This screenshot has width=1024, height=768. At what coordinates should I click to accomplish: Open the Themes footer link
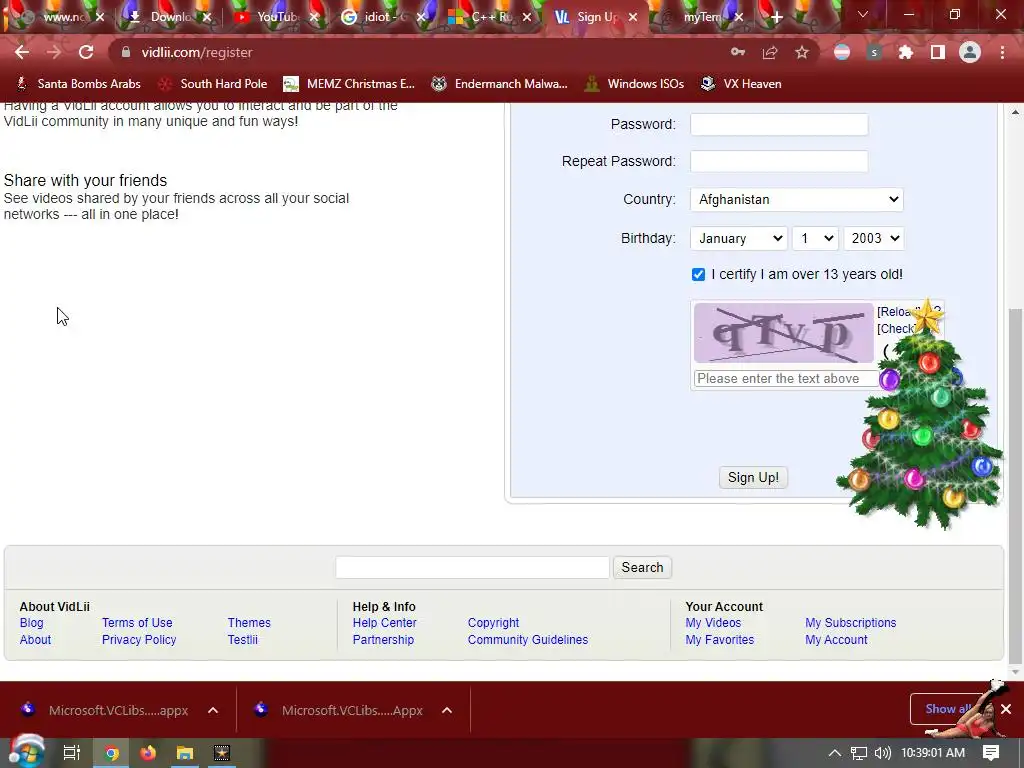[249, 623]
